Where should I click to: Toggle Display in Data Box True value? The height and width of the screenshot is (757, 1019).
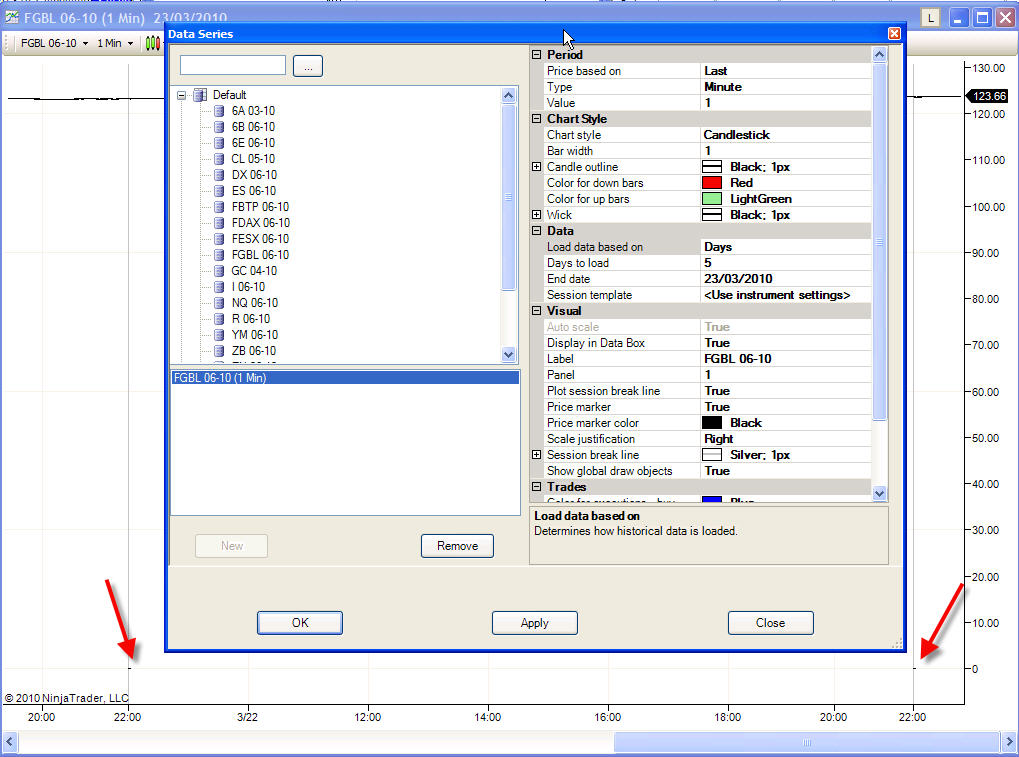[786, 343]
